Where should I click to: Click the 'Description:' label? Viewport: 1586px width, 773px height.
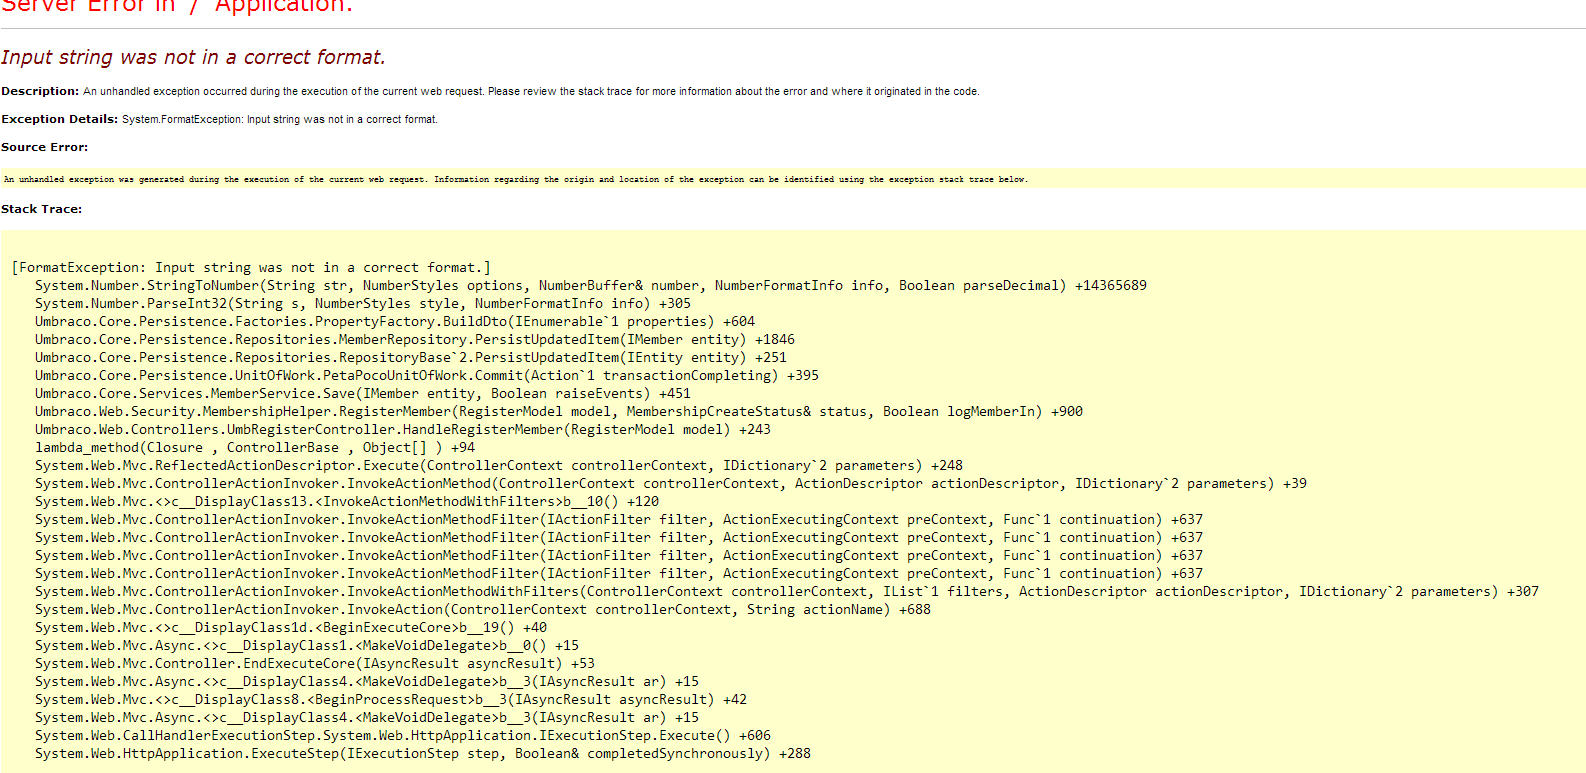40,91
